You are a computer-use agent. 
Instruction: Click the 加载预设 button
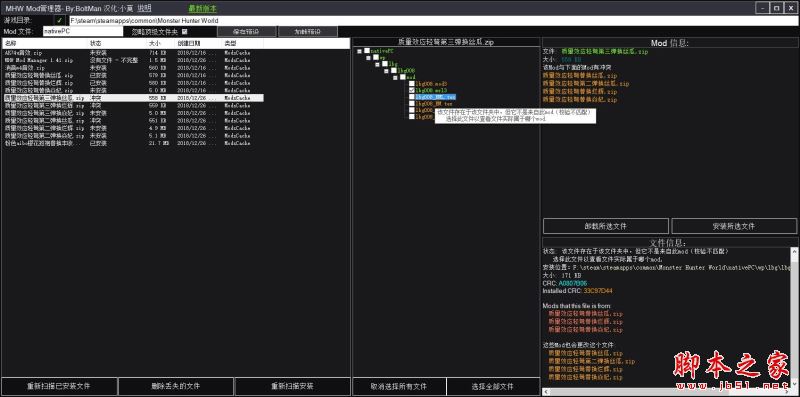coord(308,32)
